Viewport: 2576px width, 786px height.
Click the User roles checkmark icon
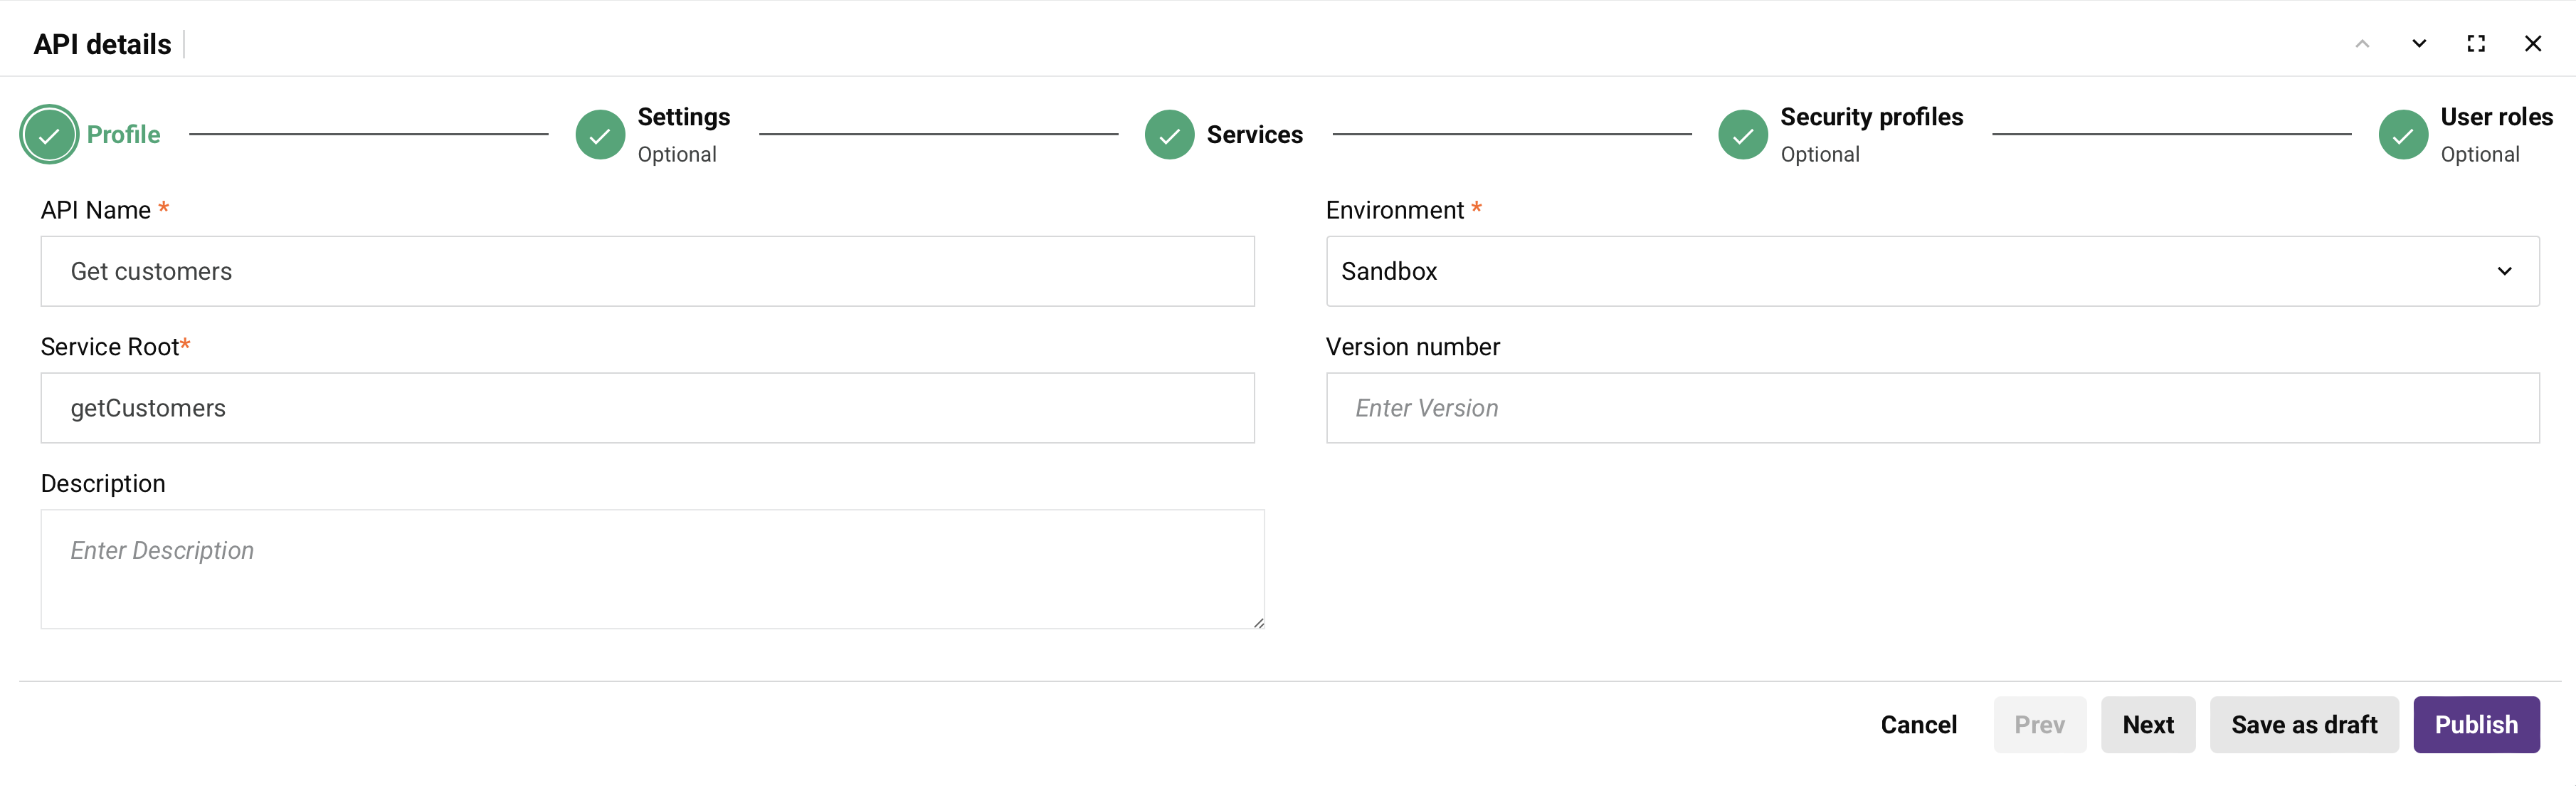click(x=2403, y=135)
